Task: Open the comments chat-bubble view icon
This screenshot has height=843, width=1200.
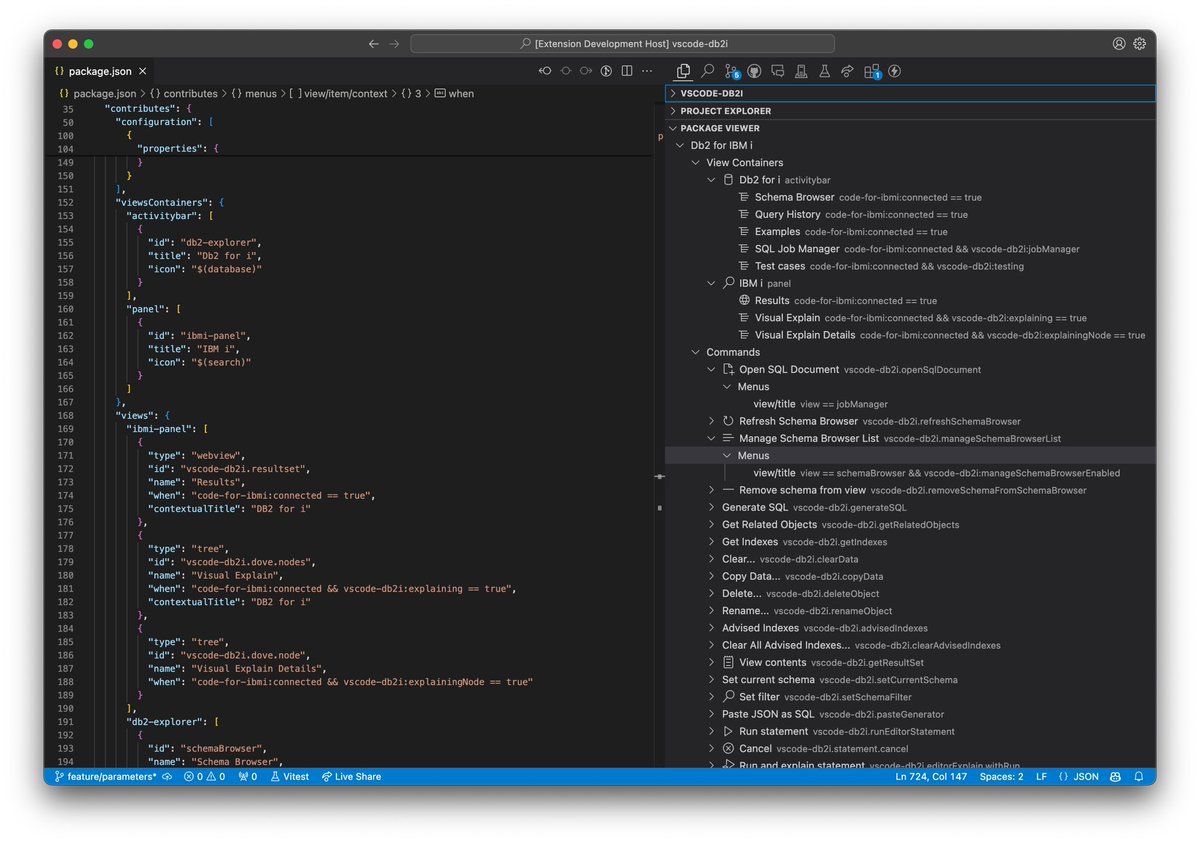Action: pos(778,71)
